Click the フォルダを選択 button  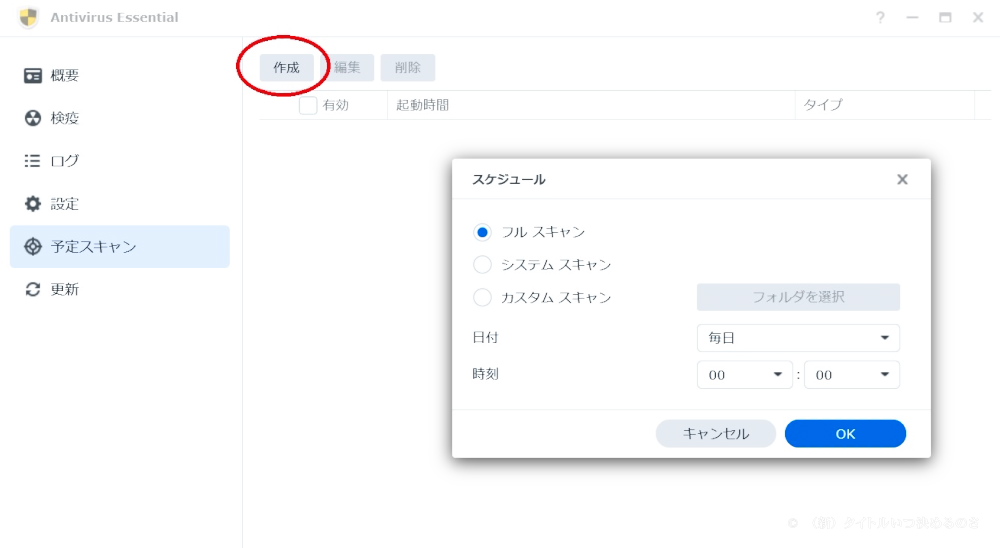pyautogui.click(x=798, y=297)
